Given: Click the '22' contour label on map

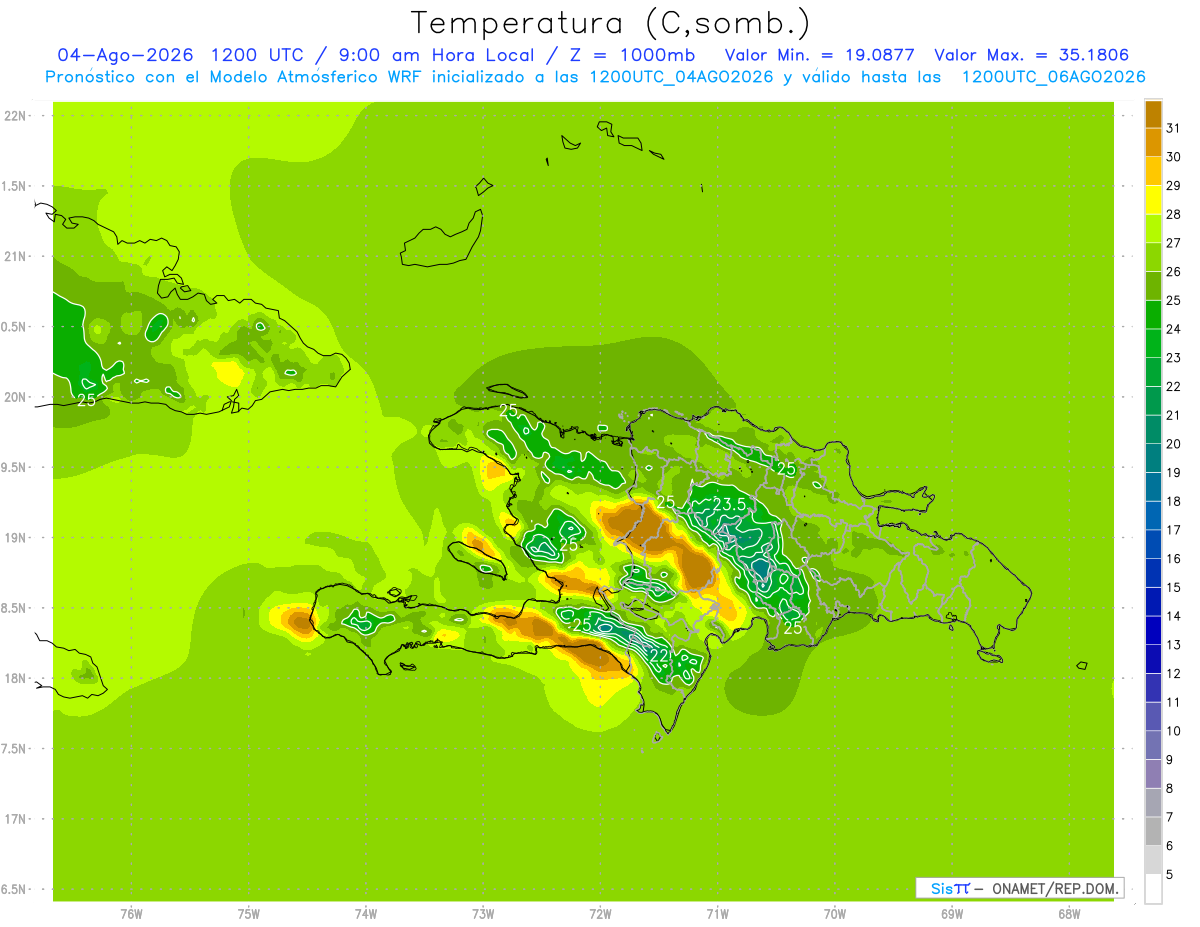Looking at the screenshot, I should [x=659, y=656].
